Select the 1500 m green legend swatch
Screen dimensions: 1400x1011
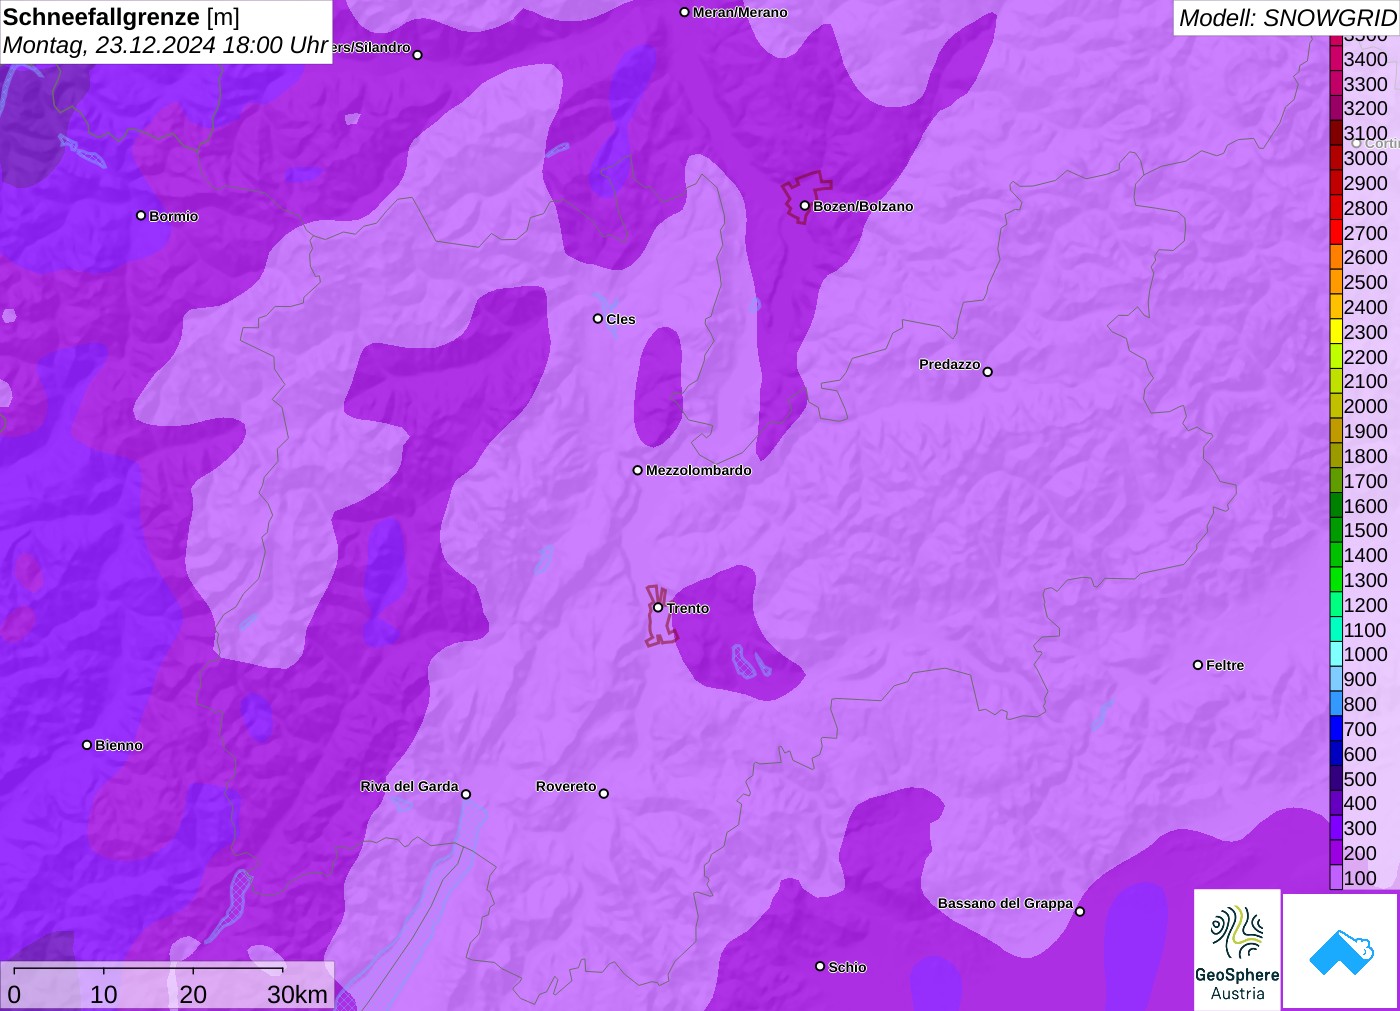pos(1336,530)
